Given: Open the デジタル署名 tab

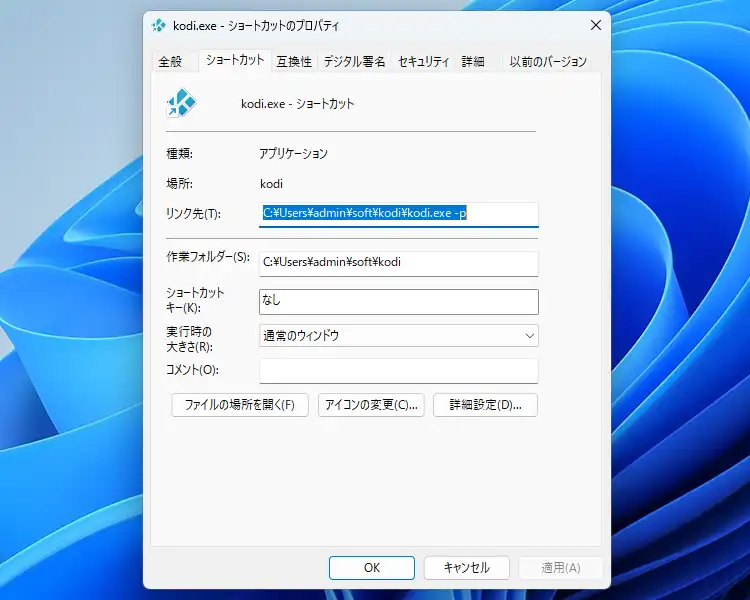Looking at the screenshot, I should 354,62.
